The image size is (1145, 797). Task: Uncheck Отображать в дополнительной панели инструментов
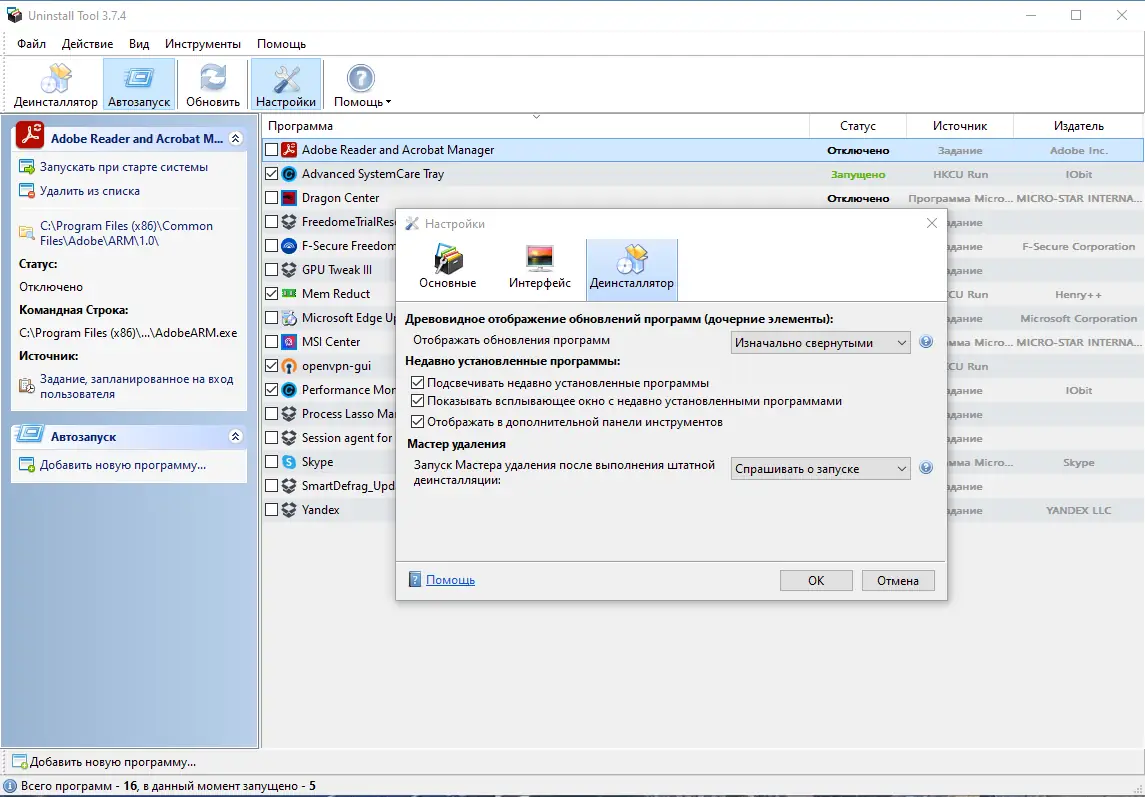pyautogui.click(x=418, y=422)
